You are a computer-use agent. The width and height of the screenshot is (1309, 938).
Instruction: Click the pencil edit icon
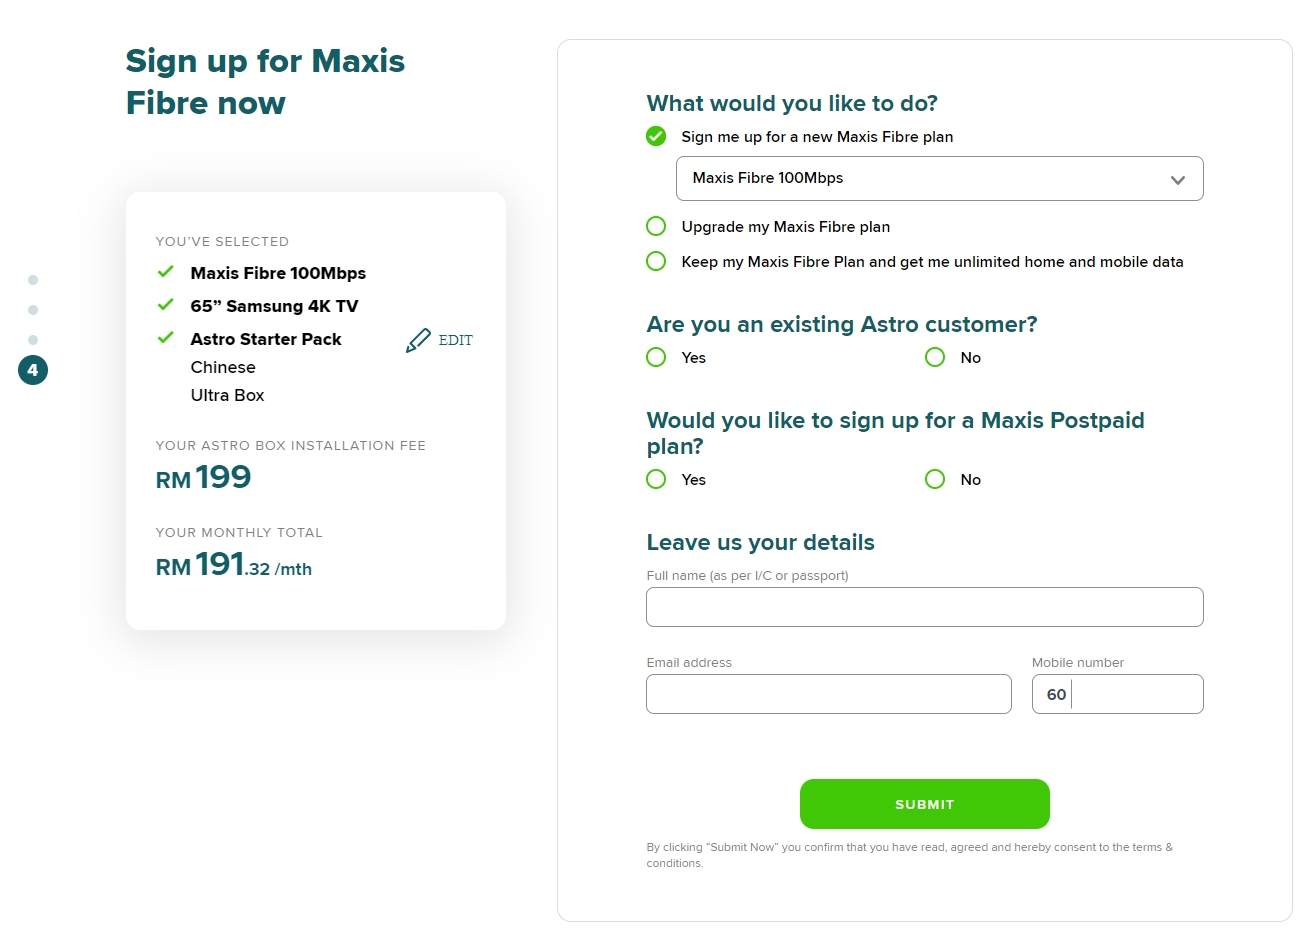[418, 341]
